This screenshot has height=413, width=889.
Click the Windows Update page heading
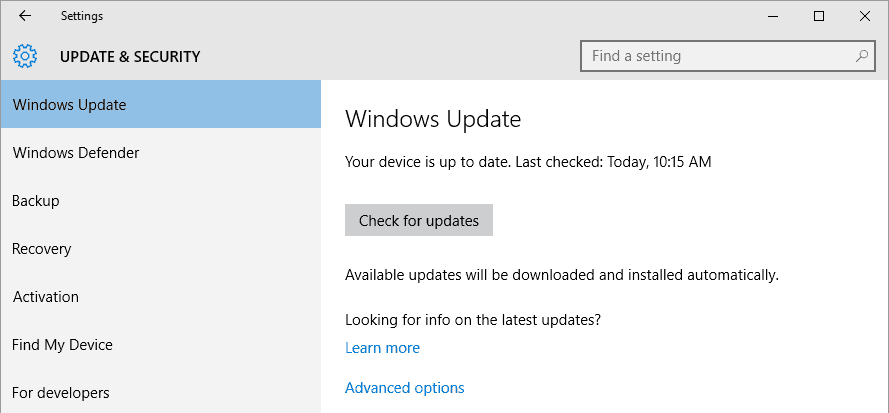[x=433, y=120]
